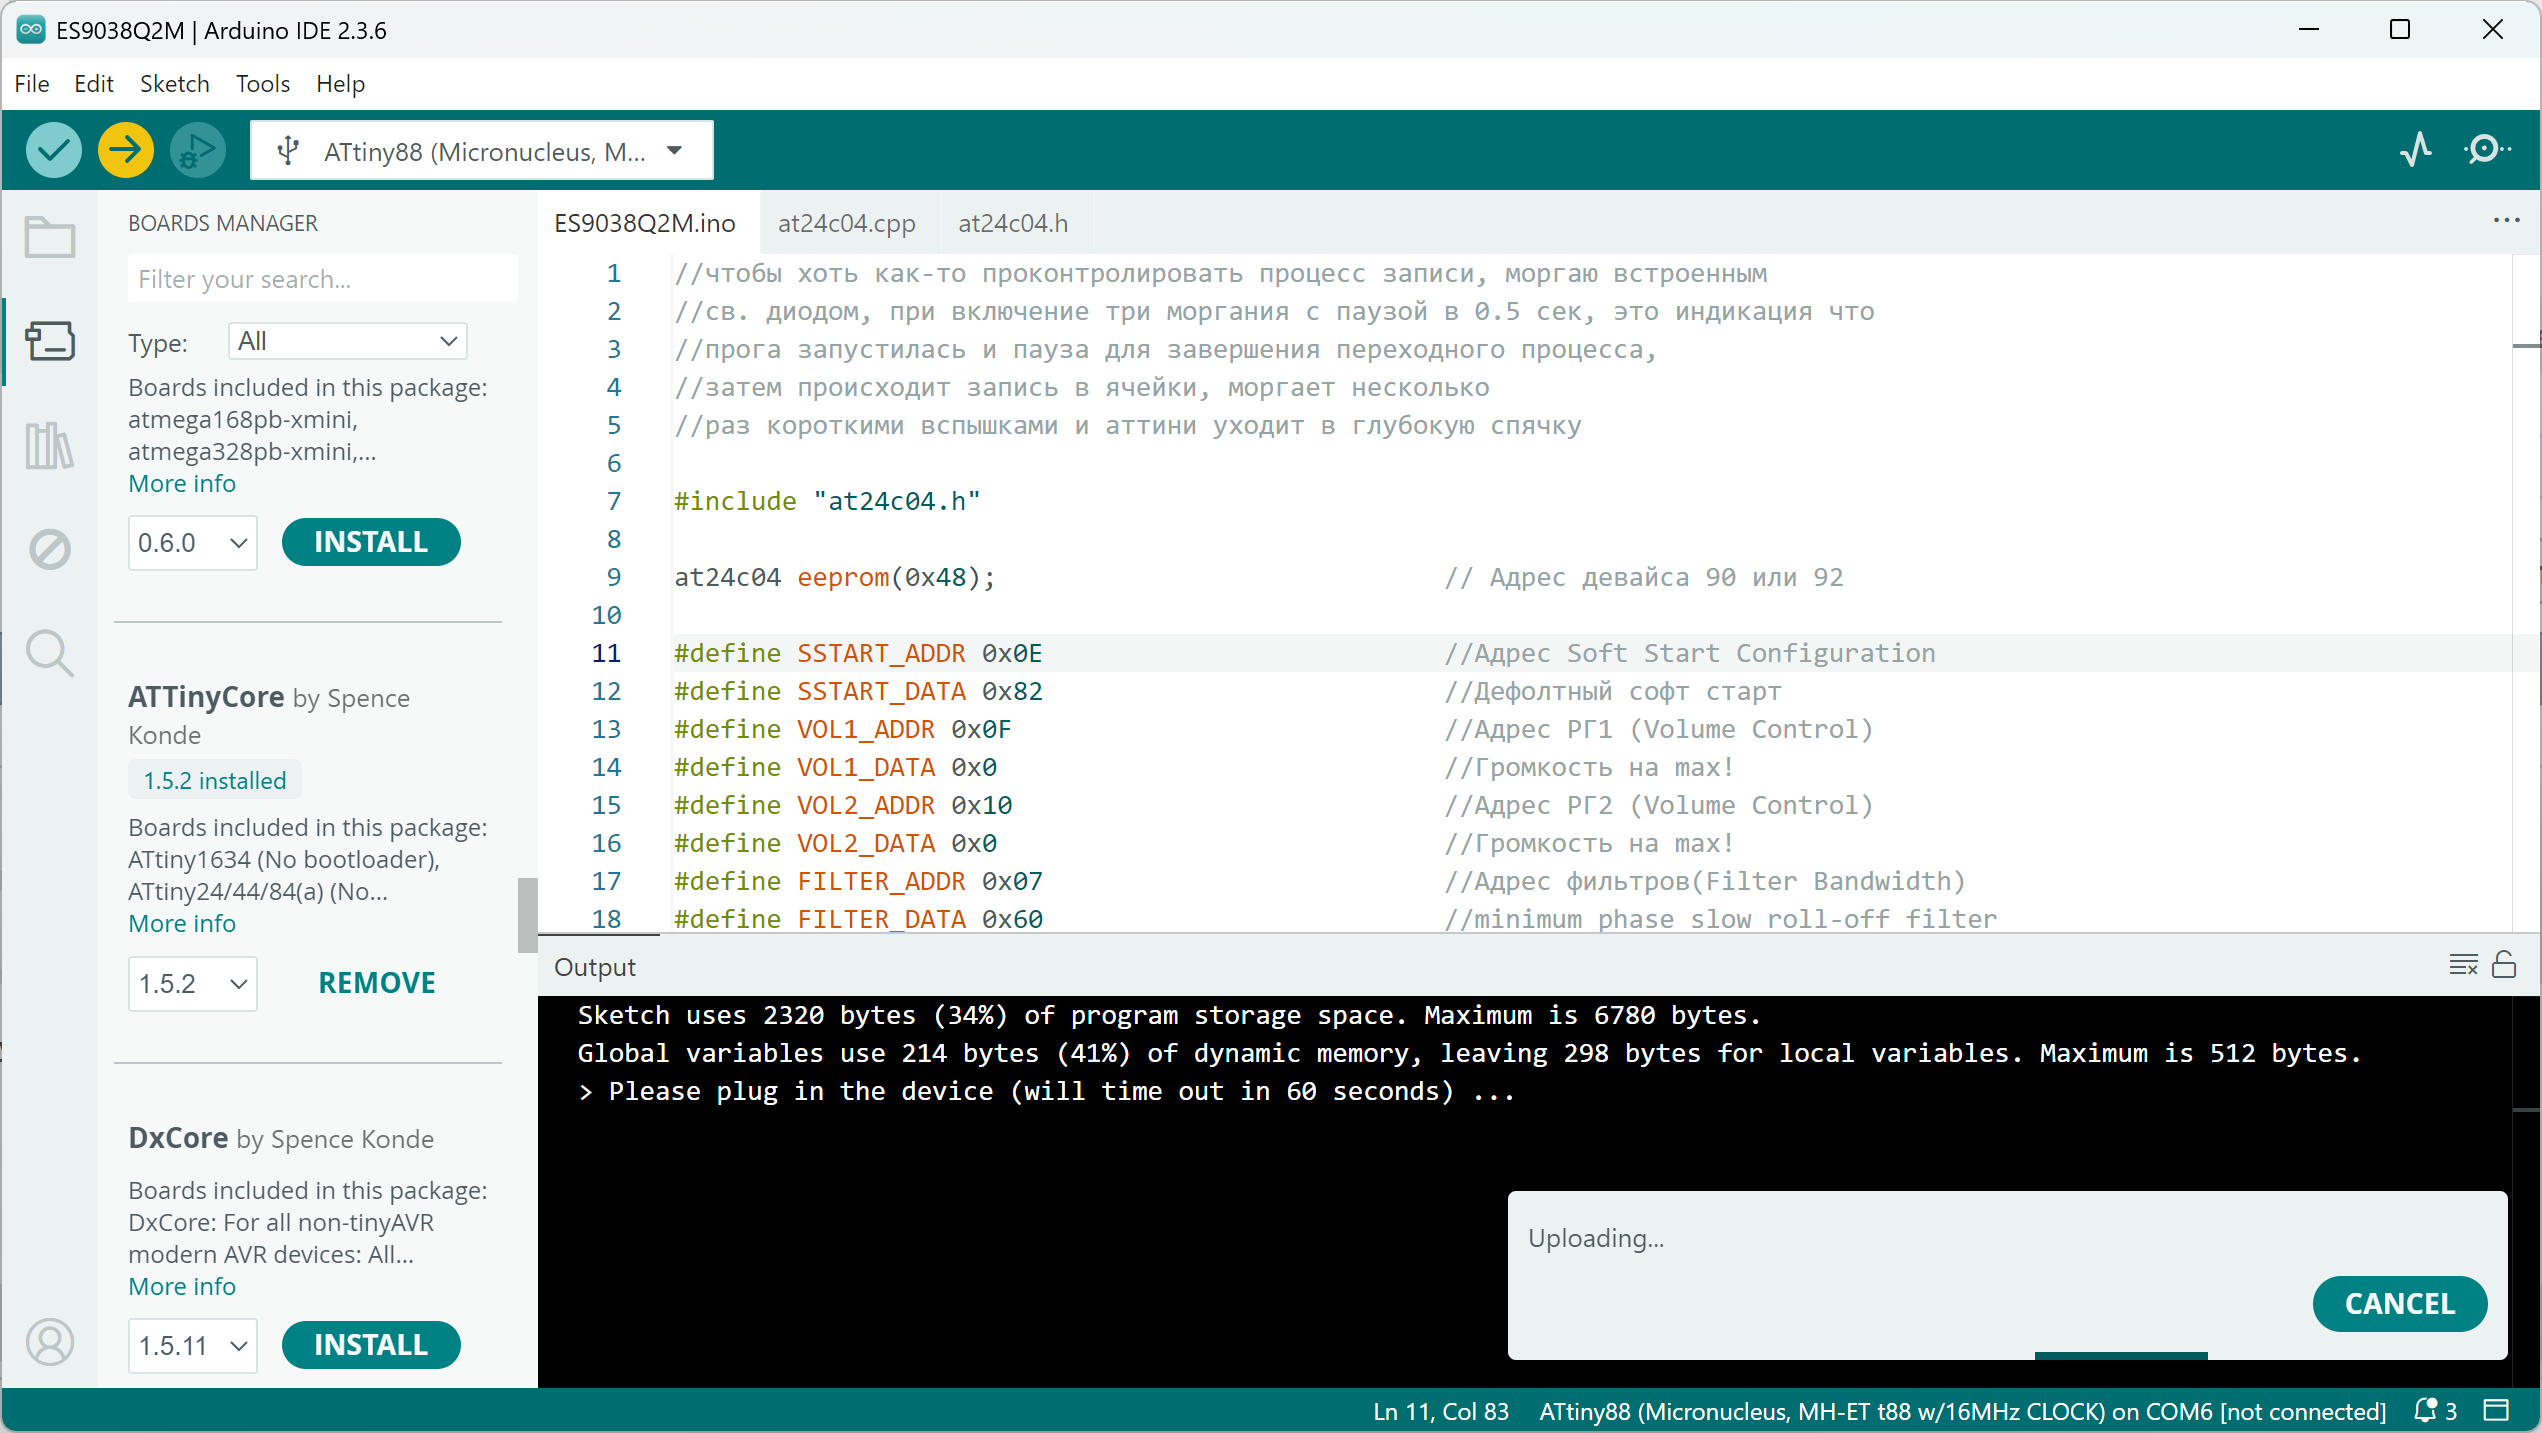Open the Search sidebar panel
This screenshot has height=1433, width=2542.
49,653
